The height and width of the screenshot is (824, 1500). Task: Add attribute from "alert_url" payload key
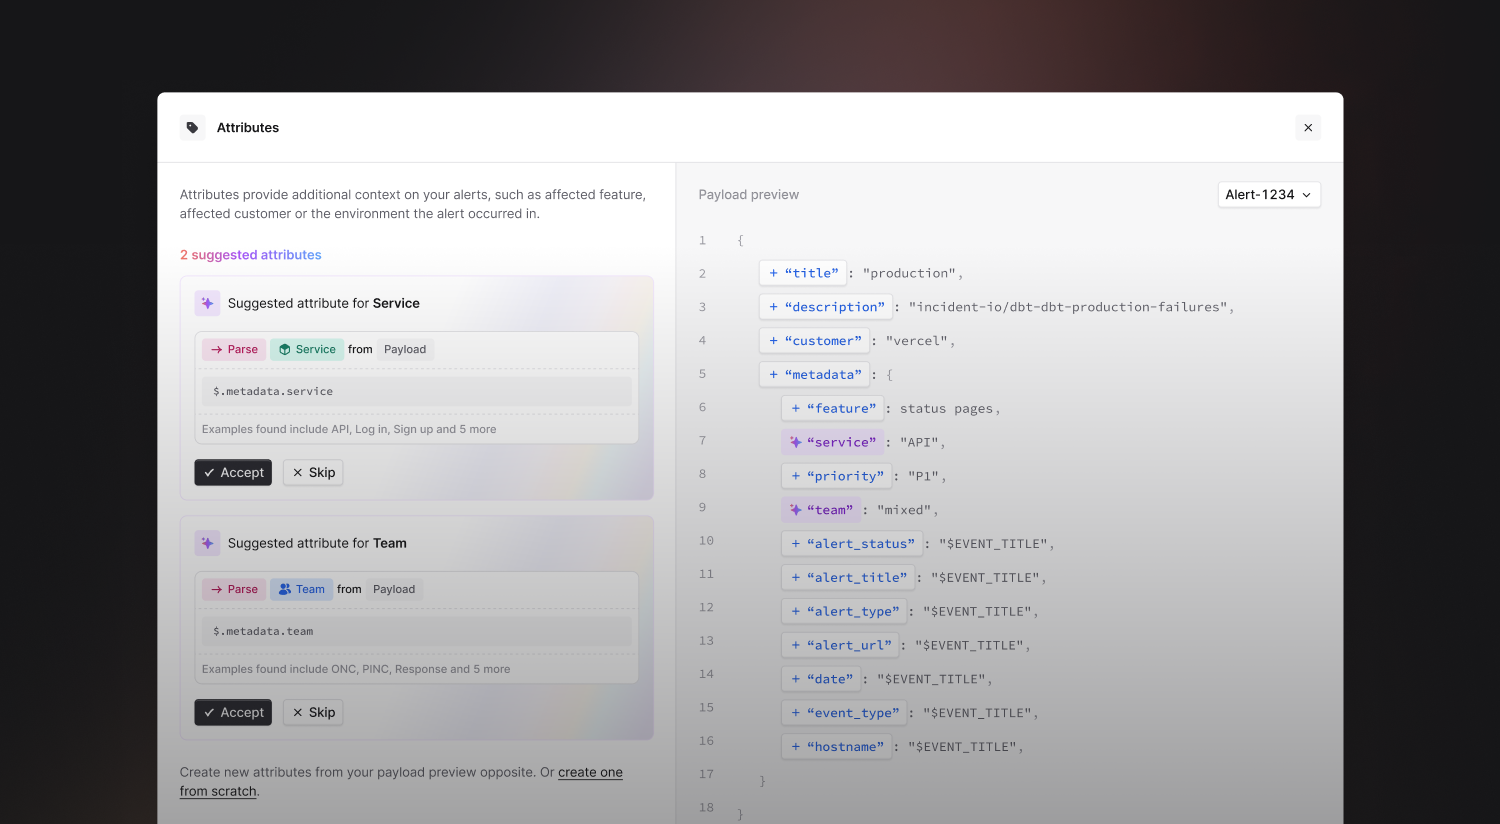[840, 645]
